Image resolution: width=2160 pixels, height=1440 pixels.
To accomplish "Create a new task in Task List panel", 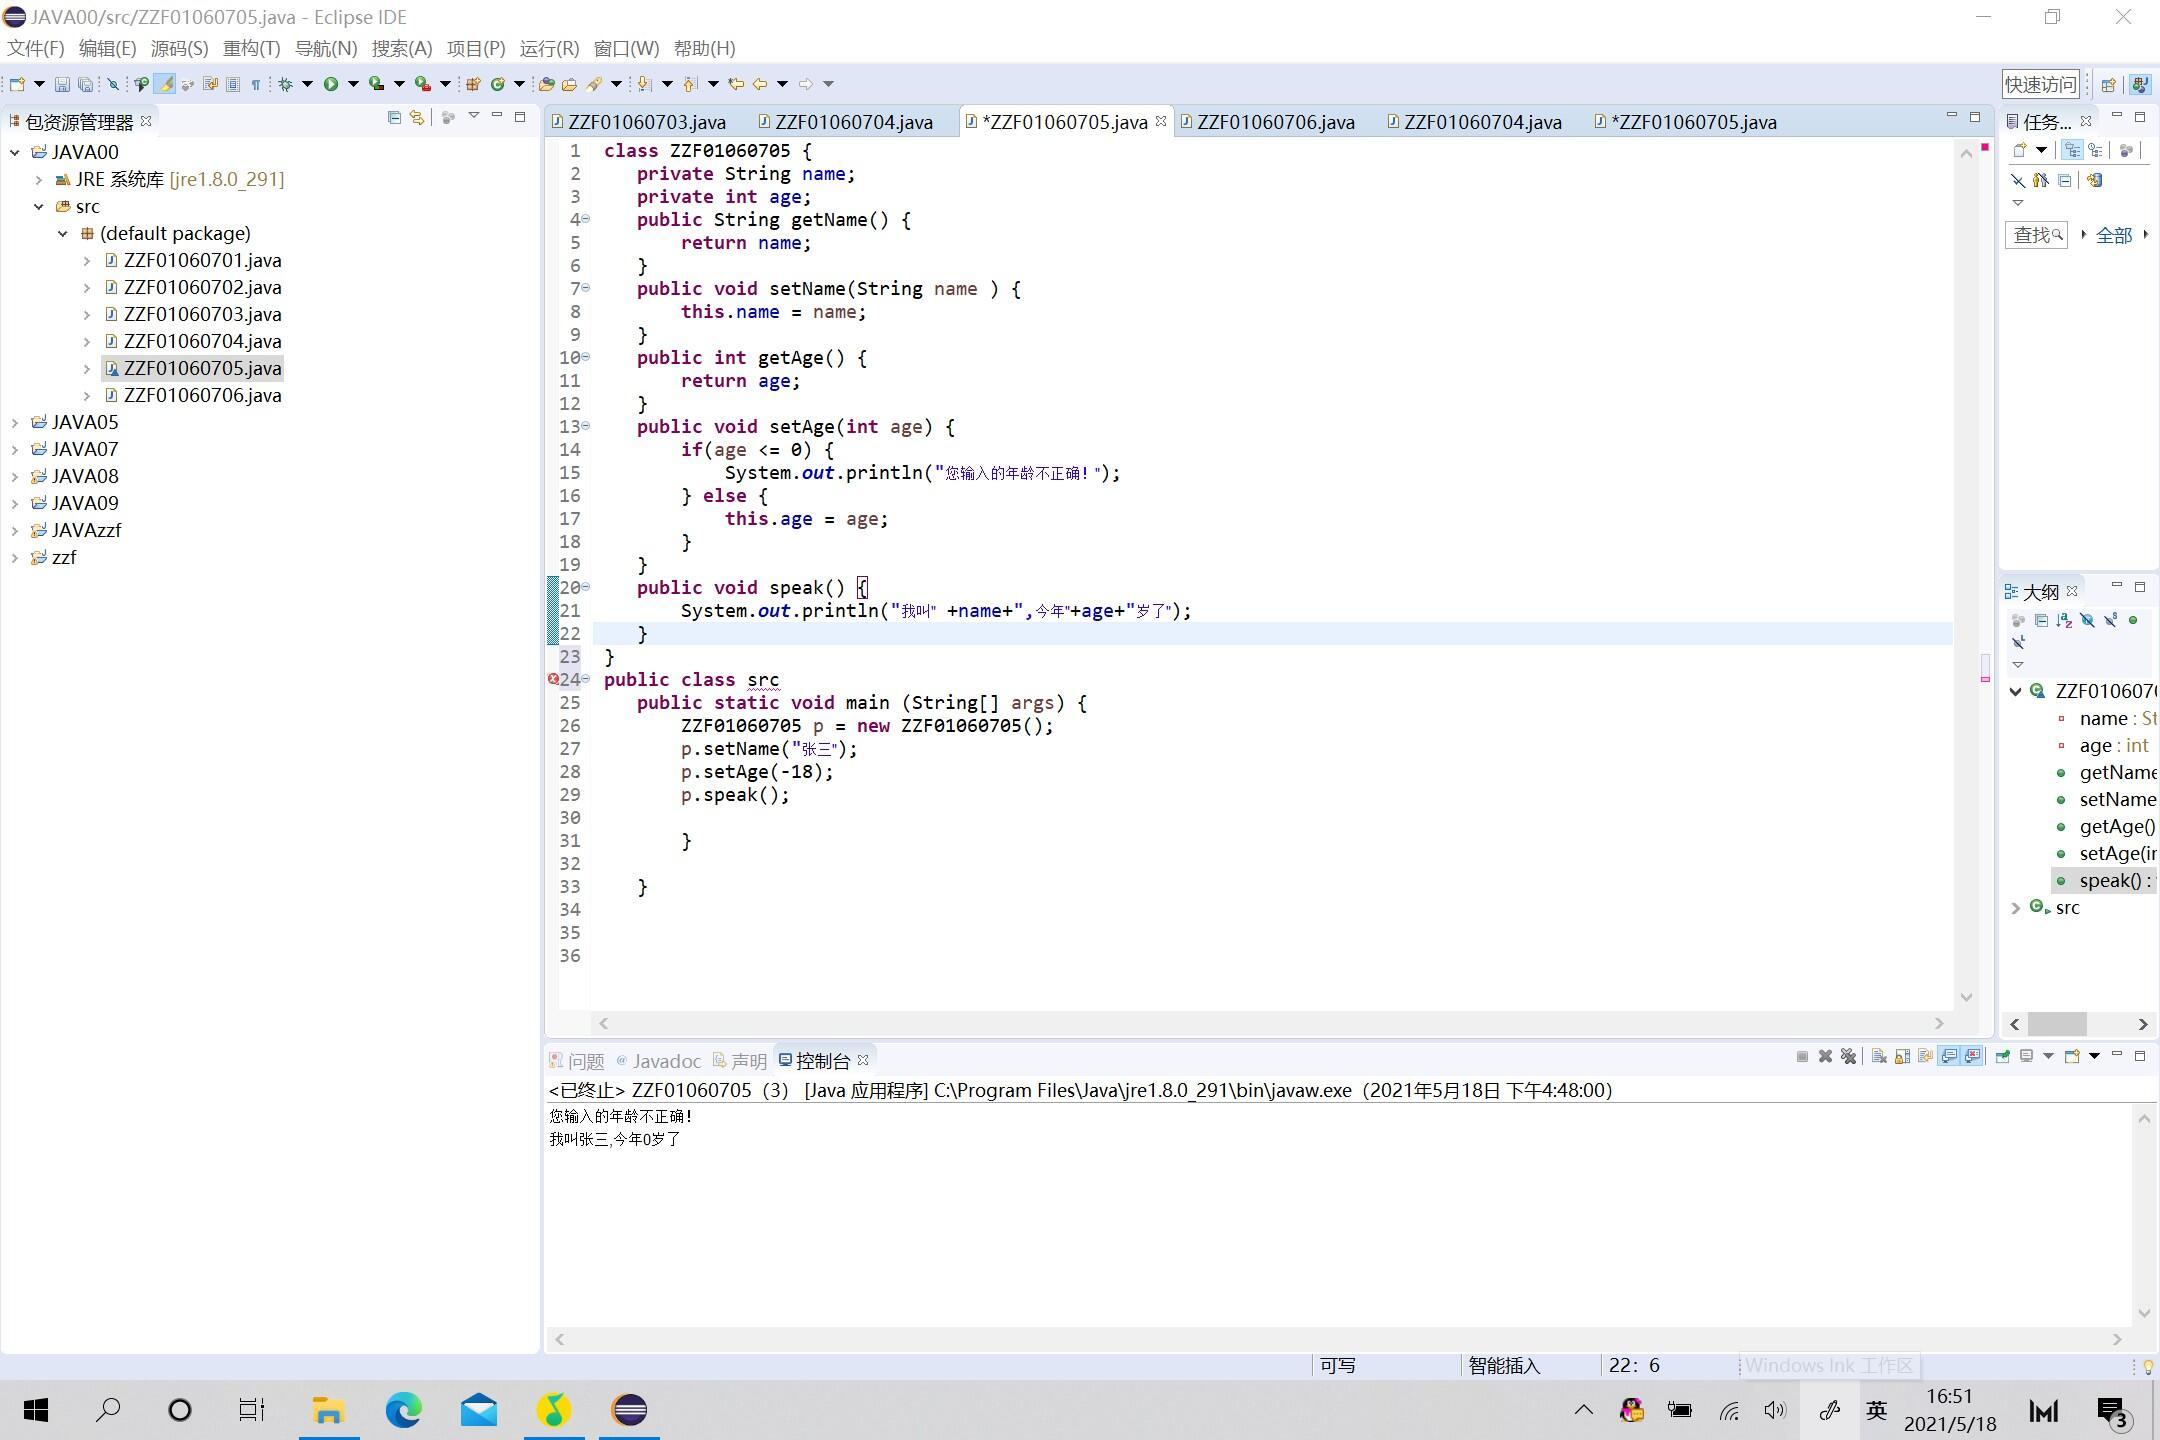I will 2019,150.
